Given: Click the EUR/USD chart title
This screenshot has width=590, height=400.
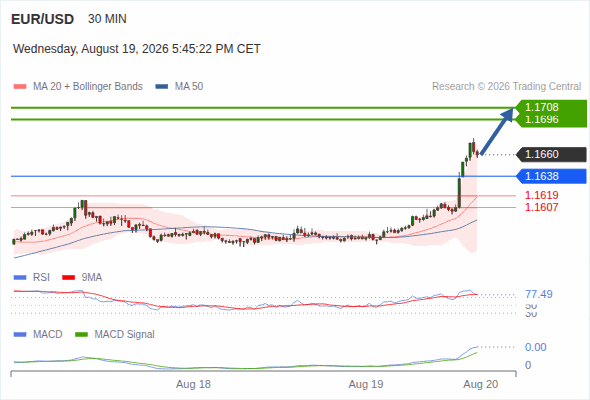Looking at the screenshot, I should click(x=43, y=19).
